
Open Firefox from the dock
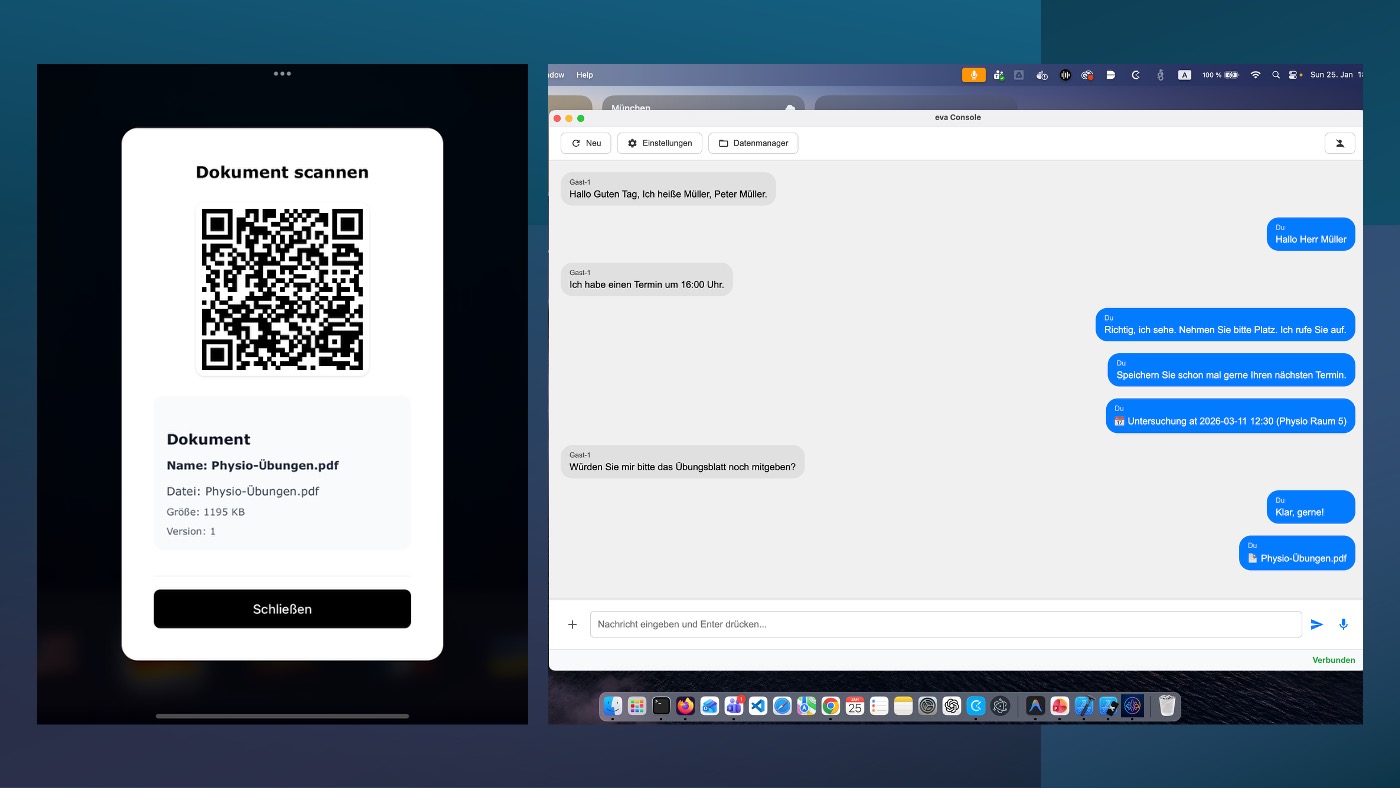pyautogui.click(x=685, y=706)
